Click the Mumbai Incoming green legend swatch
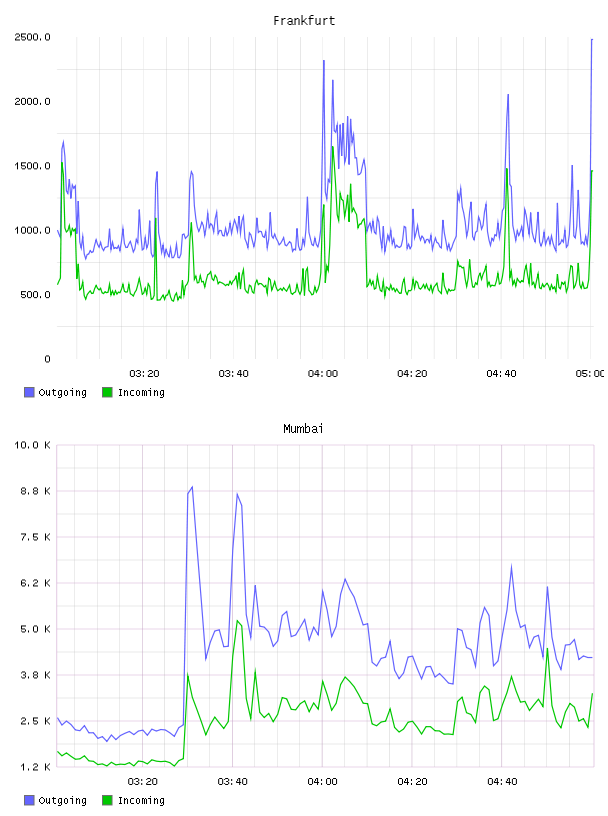 click(x=107, y=800)
